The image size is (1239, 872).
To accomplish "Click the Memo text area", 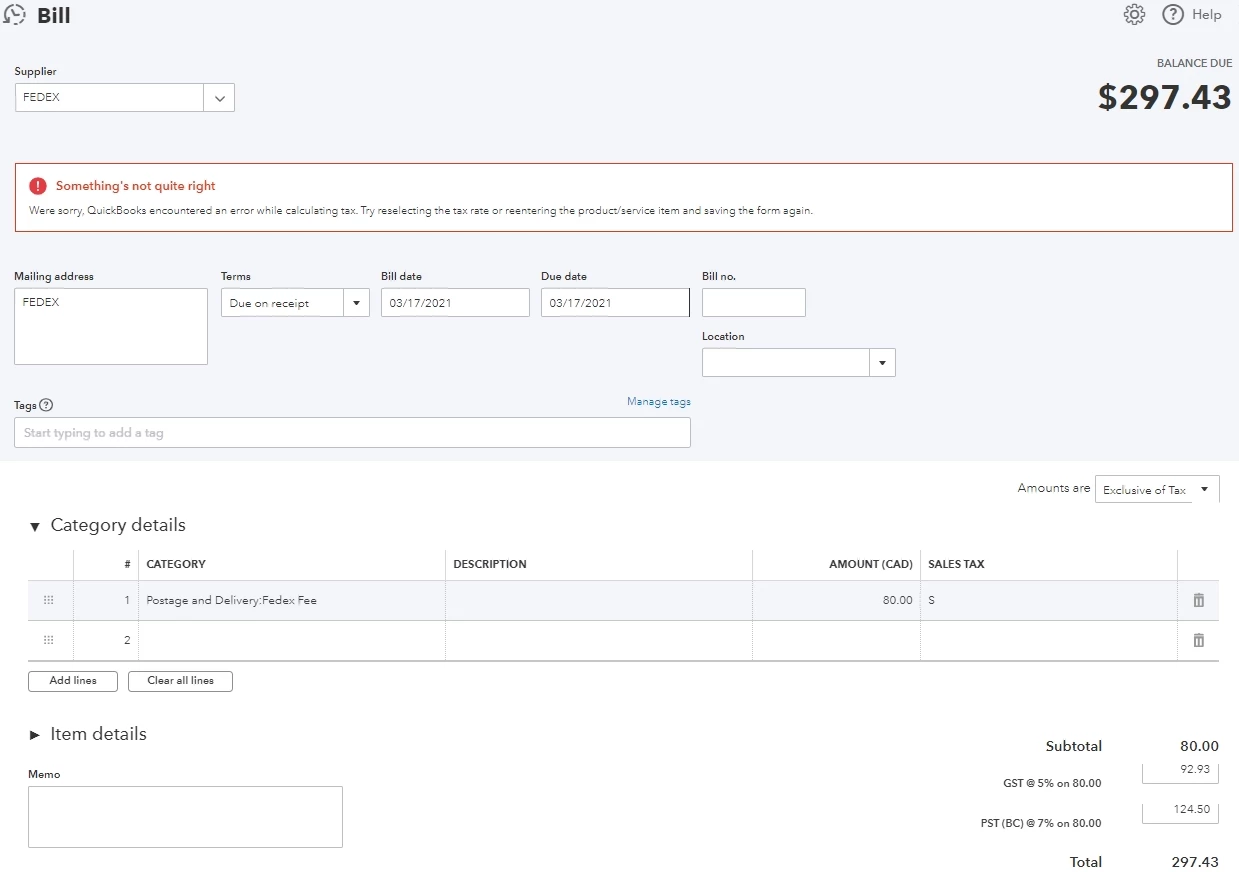I will [185, 817].
